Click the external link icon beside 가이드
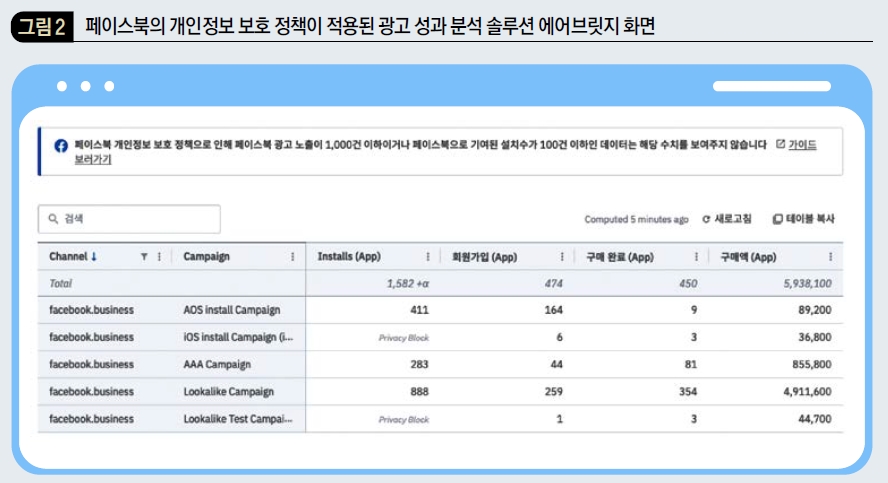This screenshot has width=888, height=483. 780,144
